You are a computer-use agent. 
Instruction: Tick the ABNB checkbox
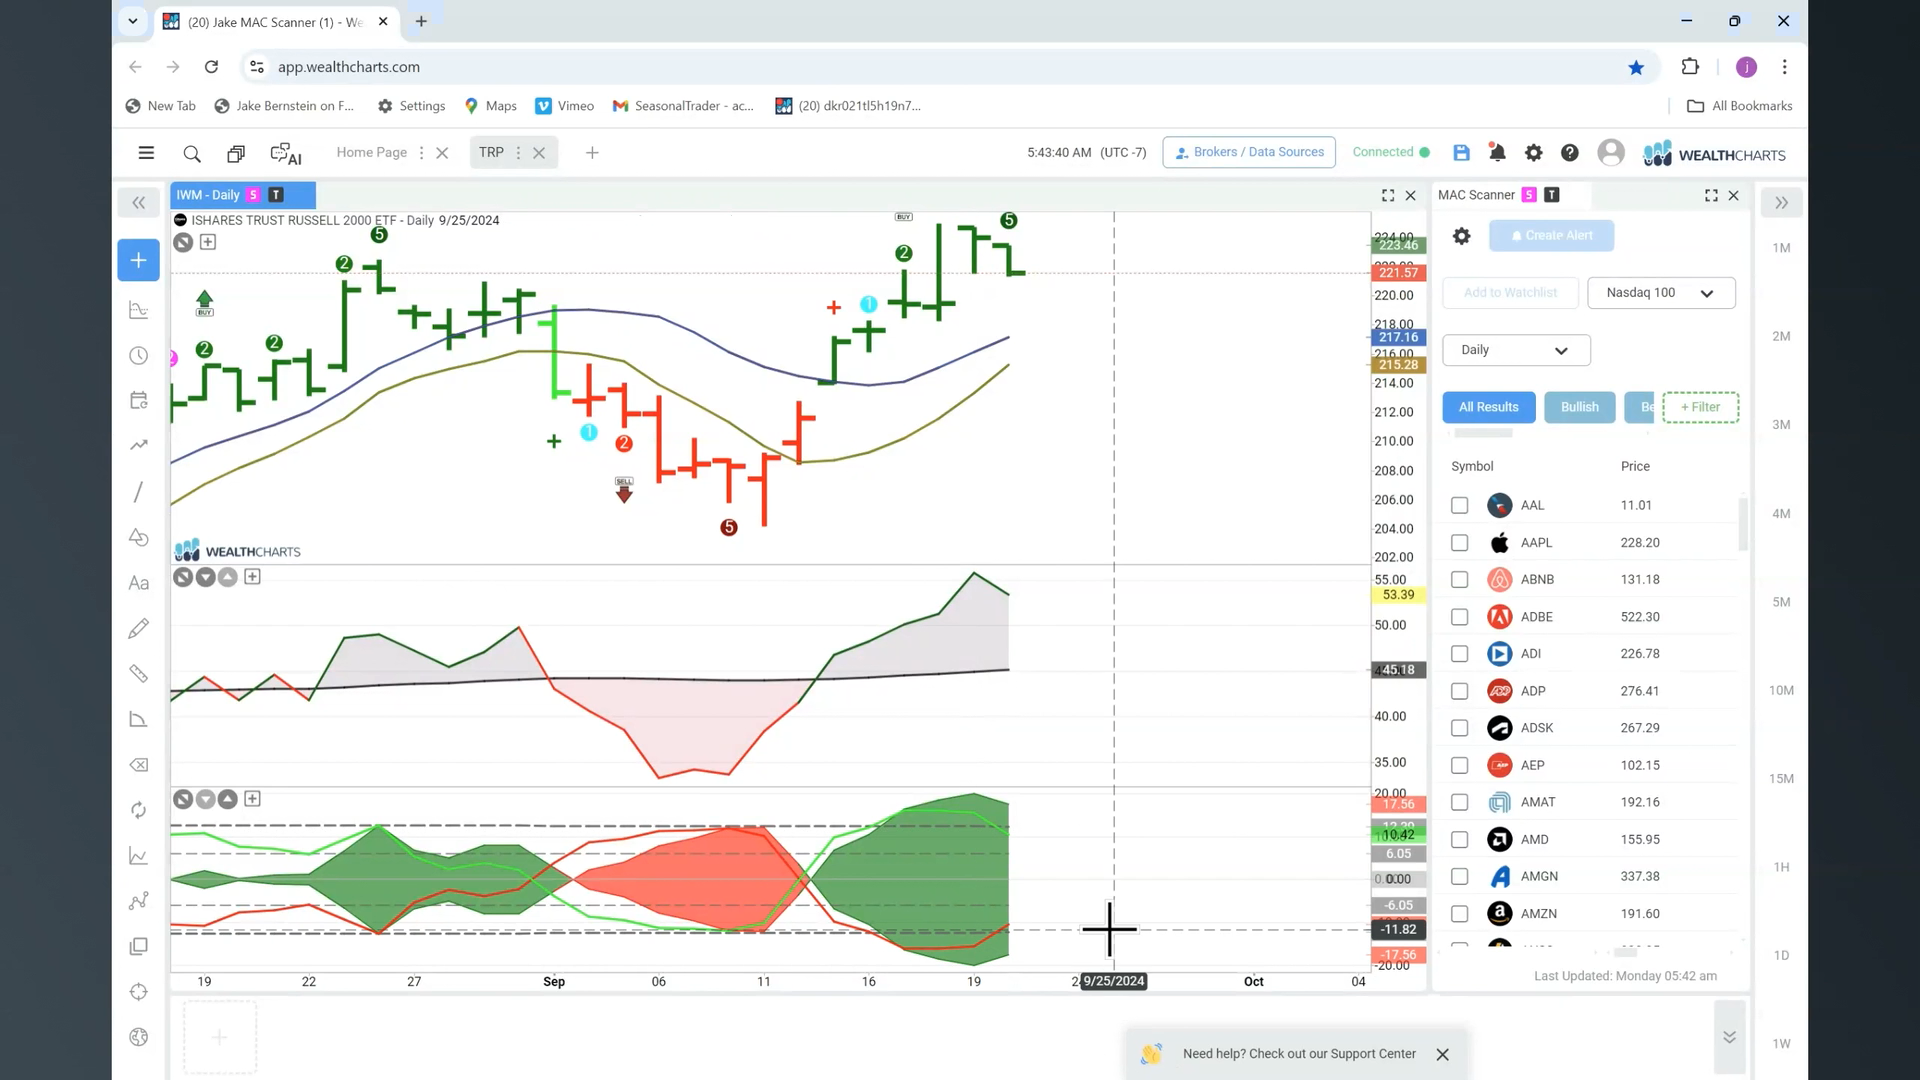[1459, 580]
